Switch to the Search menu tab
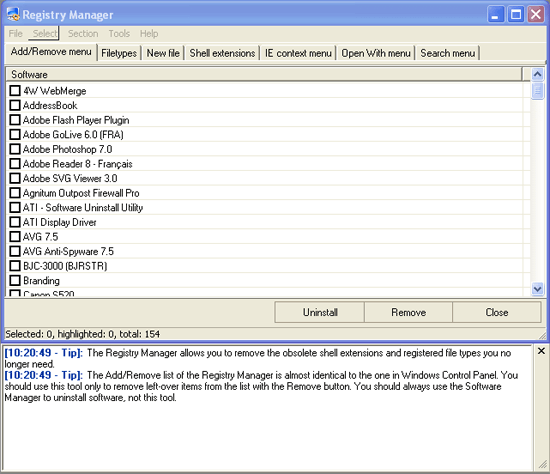 448,53
